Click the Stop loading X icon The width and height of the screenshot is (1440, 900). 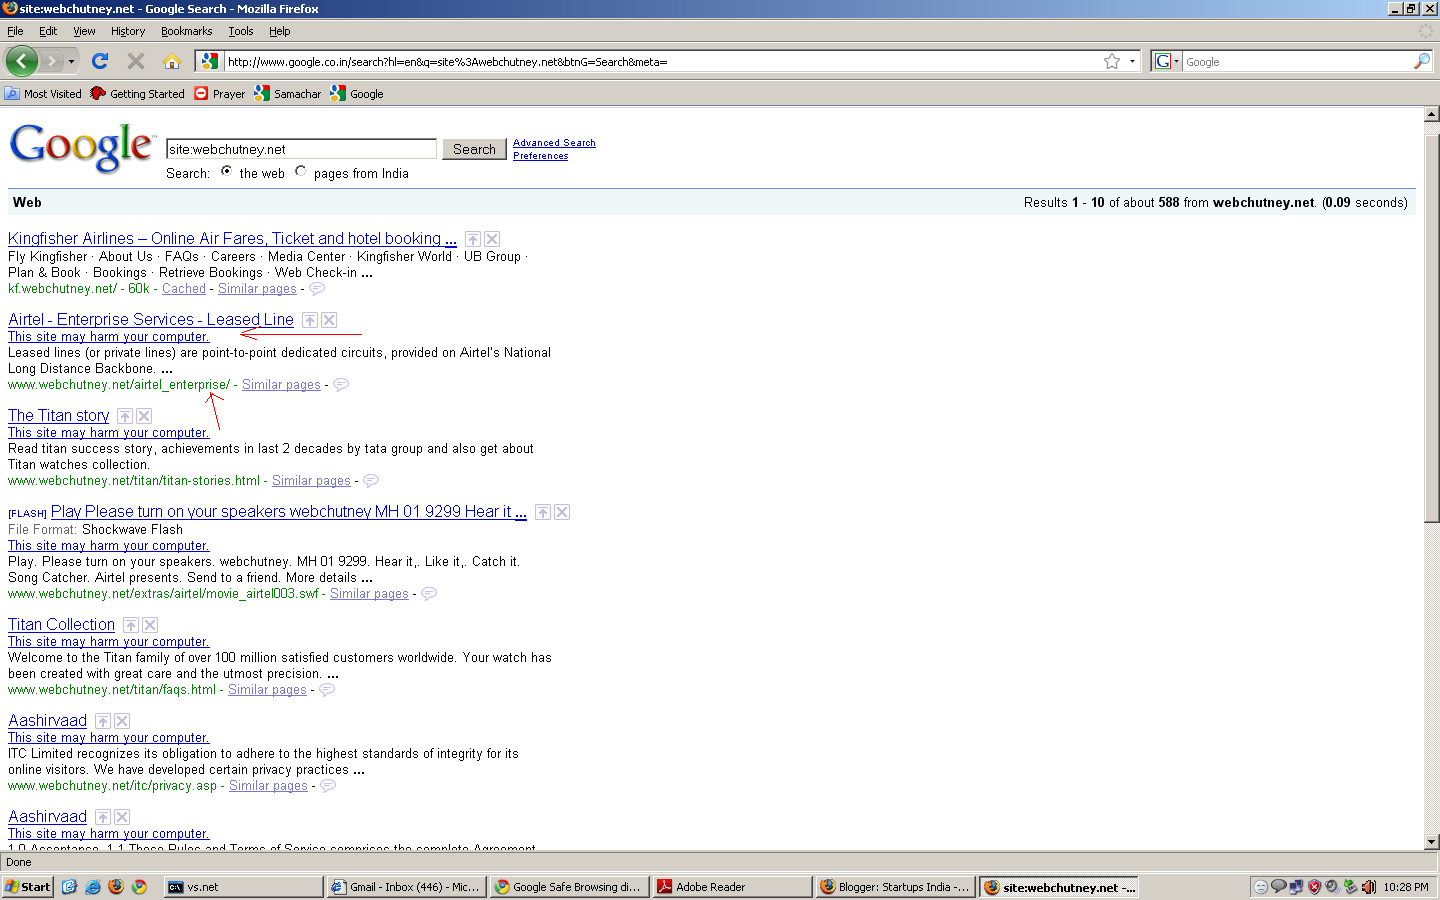tap(136, 61)
